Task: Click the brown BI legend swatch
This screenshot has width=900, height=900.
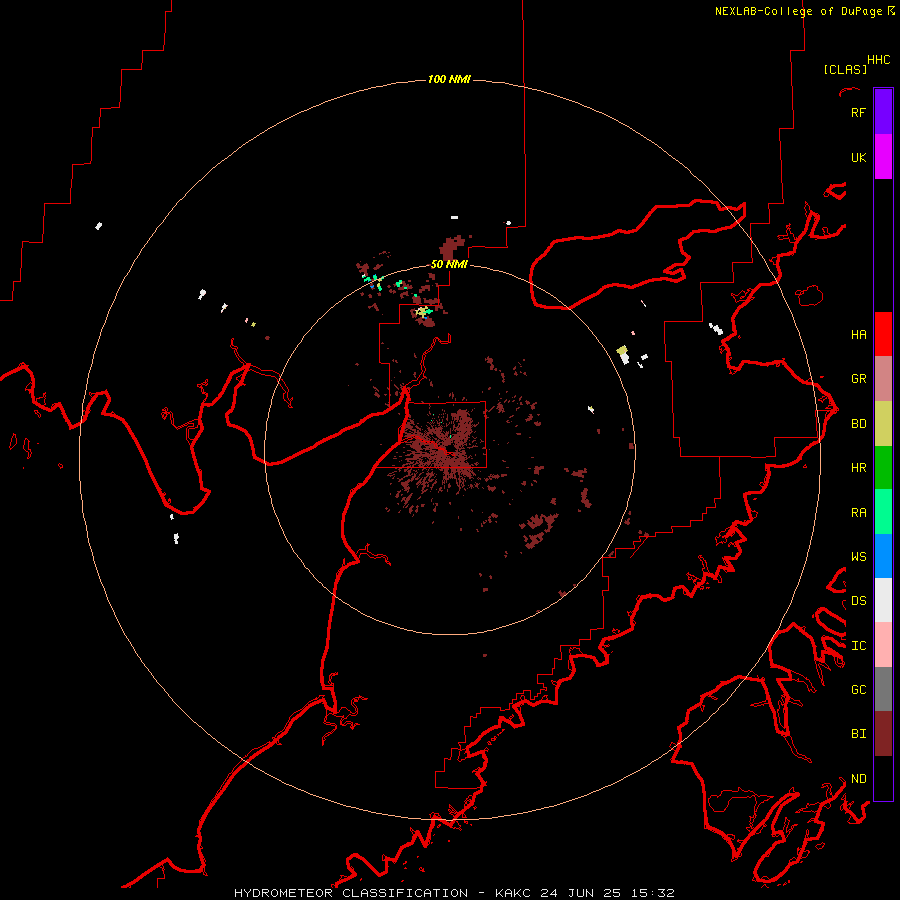Action: tap(883, 734)
